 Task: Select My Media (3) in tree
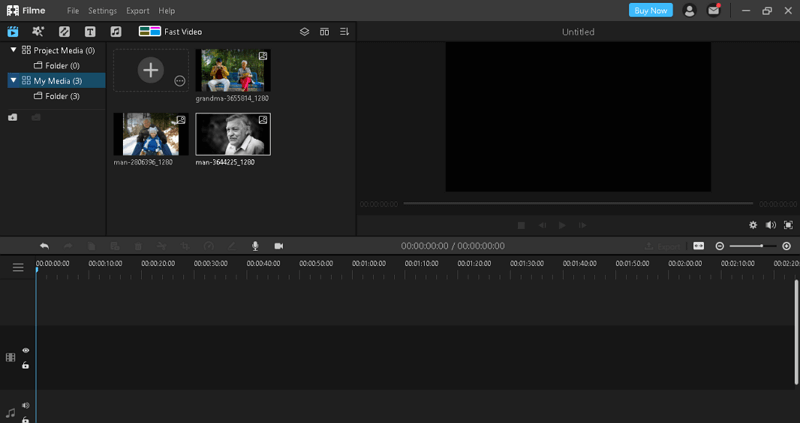coord(57,81)
